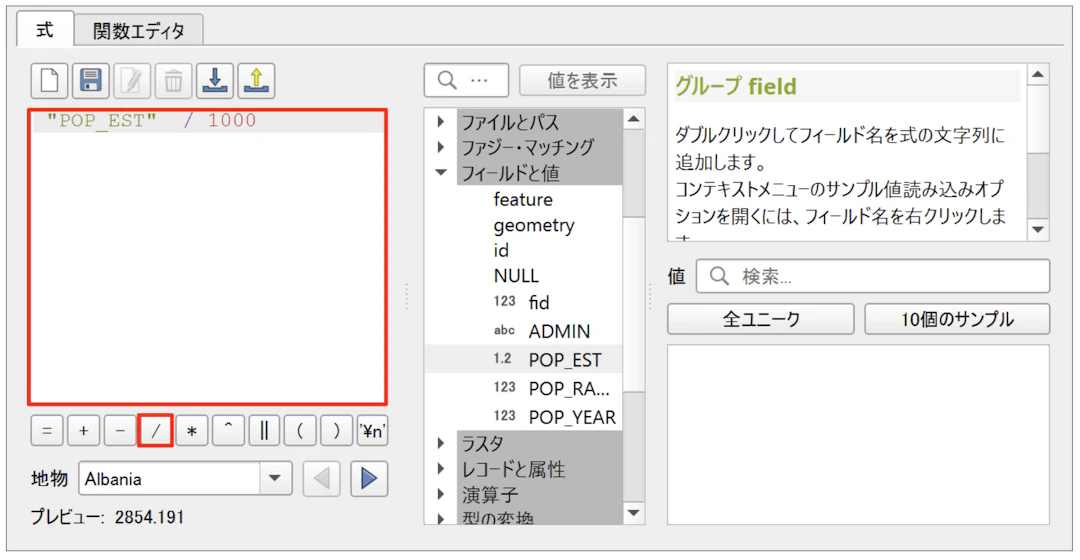Open the 地物 Albania feature dropdown
Image resolution: width=1080 pixels, height=560 pixels.
(x=275, y=479)
